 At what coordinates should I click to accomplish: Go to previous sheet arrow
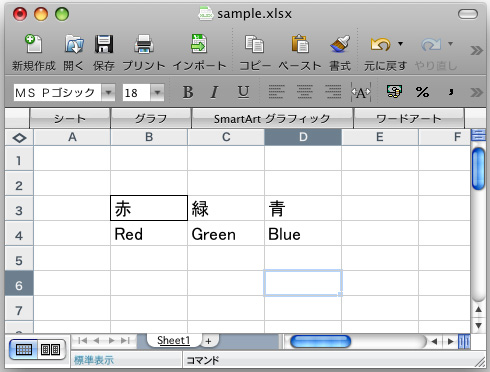point(97,341)
